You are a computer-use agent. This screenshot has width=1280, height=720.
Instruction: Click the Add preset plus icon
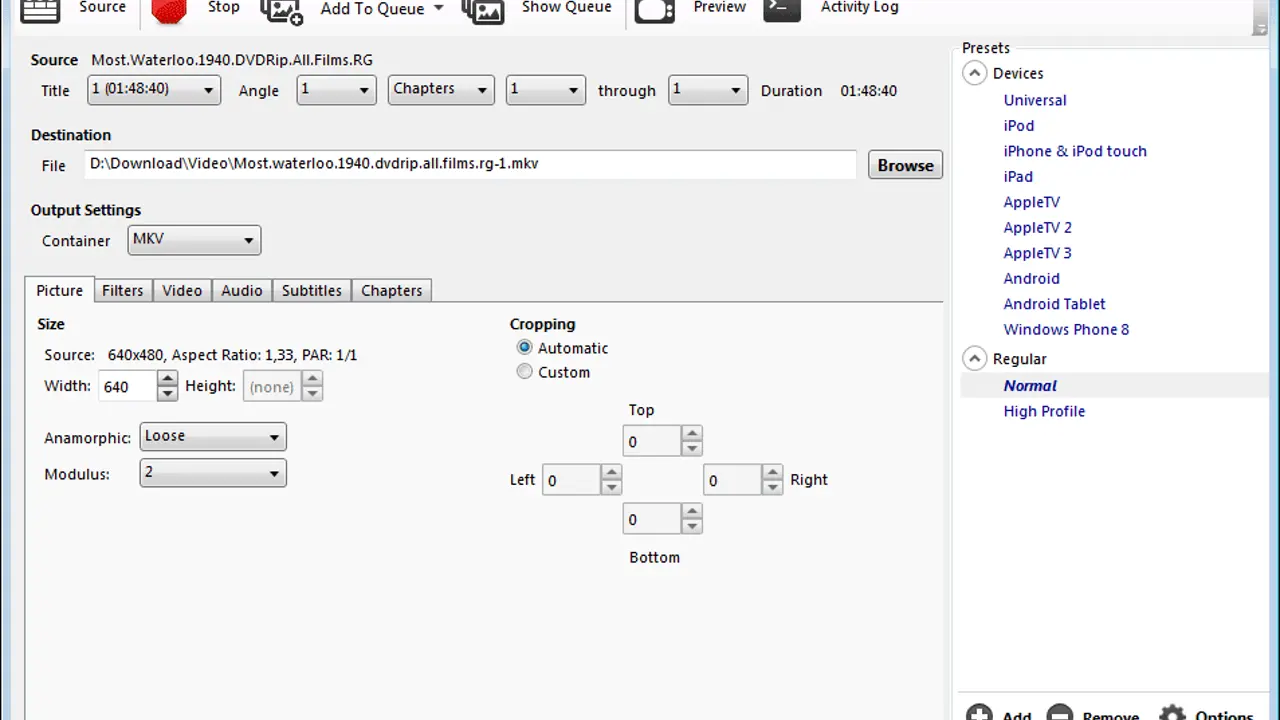pyautogui.click(x=979, y=712)
